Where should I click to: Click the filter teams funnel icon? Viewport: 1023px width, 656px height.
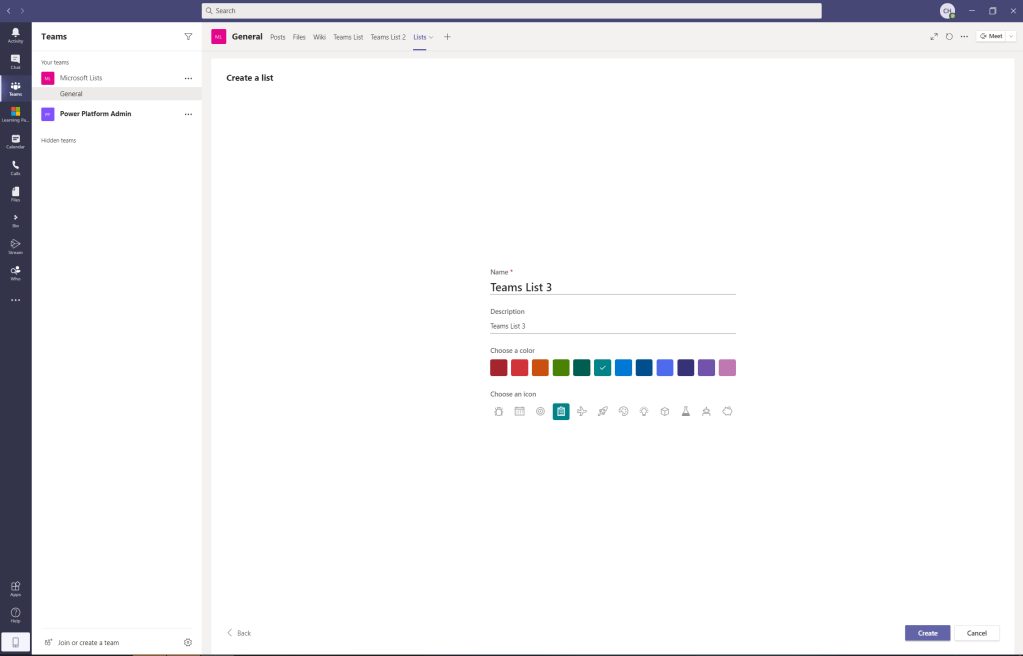(188, 36)
